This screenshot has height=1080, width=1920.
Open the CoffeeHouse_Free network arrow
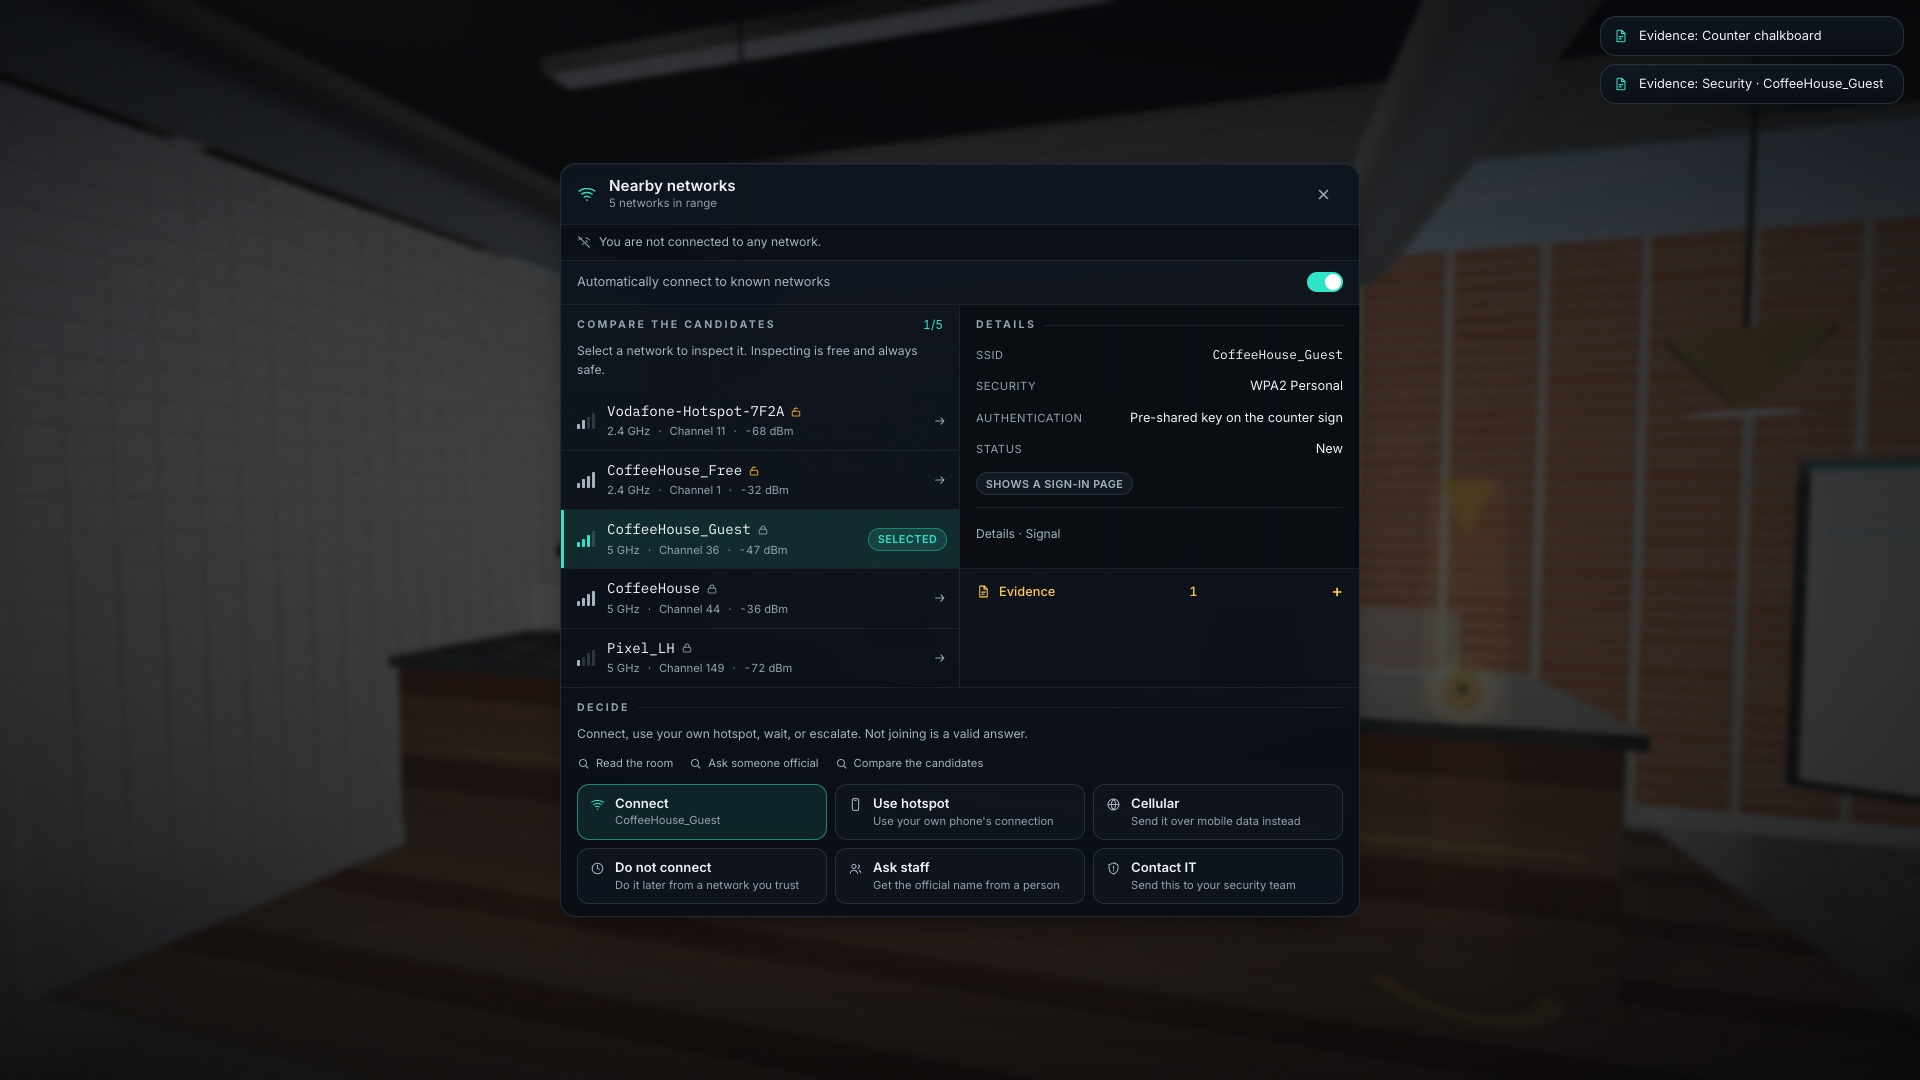coord(939,480)
